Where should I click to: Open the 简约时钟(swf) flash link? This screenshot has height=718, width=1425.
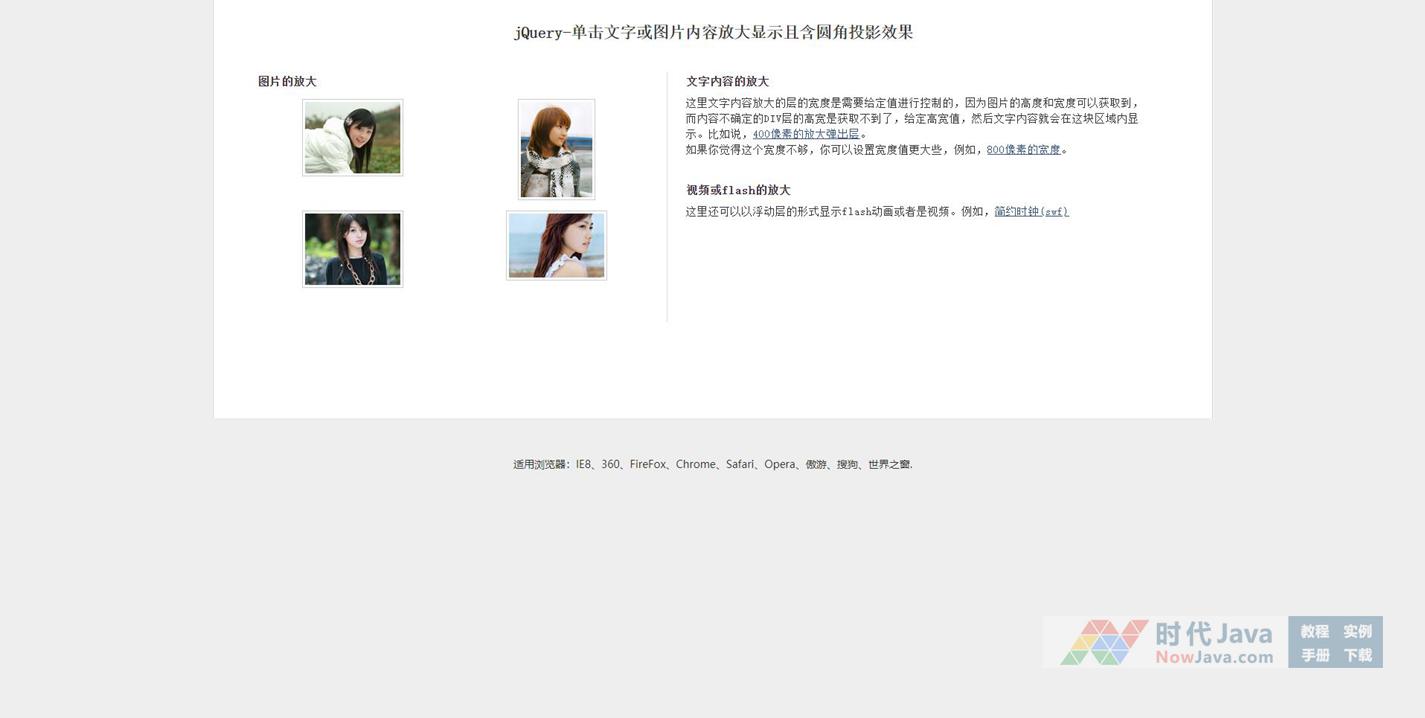(1031, 212)
